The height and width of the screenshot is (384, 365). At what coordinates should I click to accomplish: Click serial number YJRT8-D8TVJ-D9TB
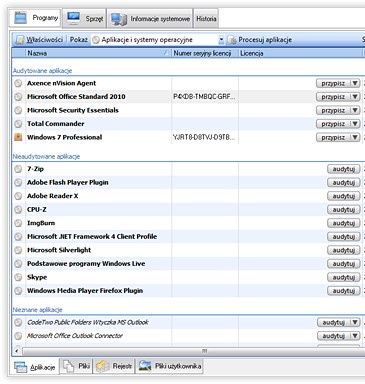pos(204,137)
